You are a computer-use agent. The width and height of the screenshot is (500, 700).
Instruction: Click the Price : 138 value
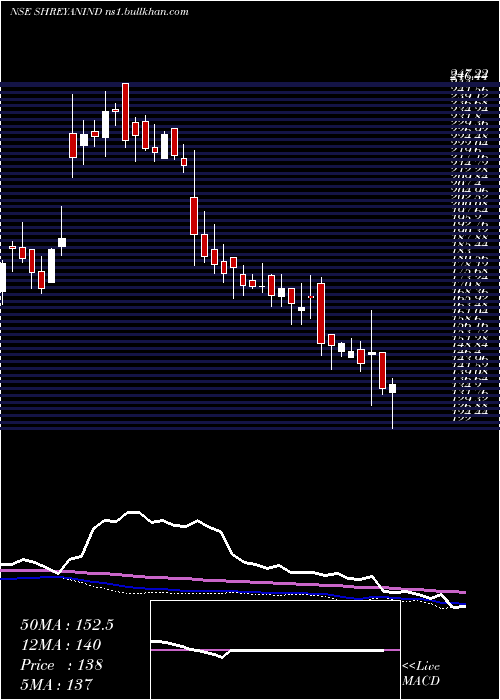coord(62,665)
